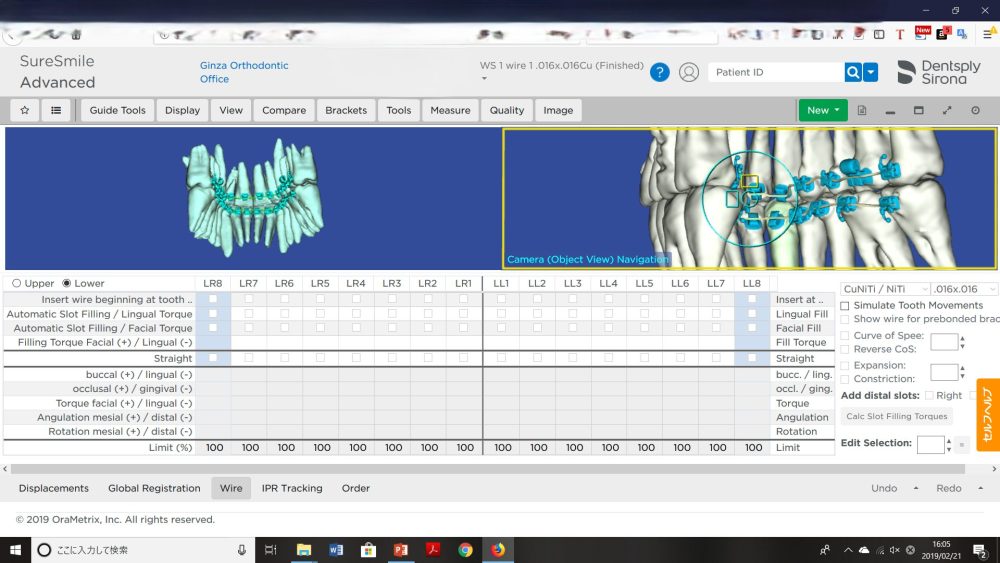Image resolution: width=1000 pixels, height=563 pixels.
Task: Switch to the IPR Tracking tab
Action: pos(292,488)
